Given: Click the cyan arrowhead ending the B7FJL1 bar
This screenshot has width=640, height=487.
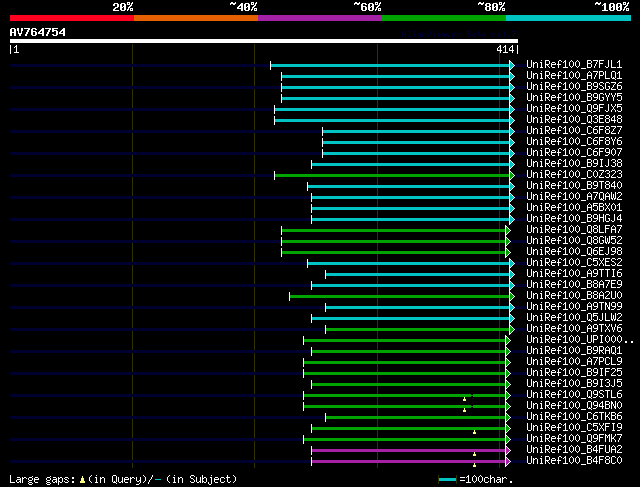Looking at the screenshot, I should (512, 65).
